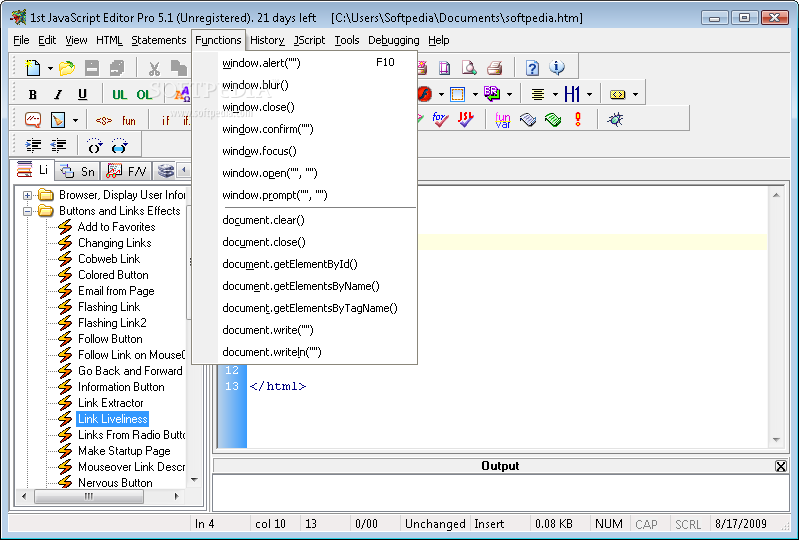The height and width of the screenshot is (540, 799).
Task: Select document.write("") in the menu
Action: point(305,330)
